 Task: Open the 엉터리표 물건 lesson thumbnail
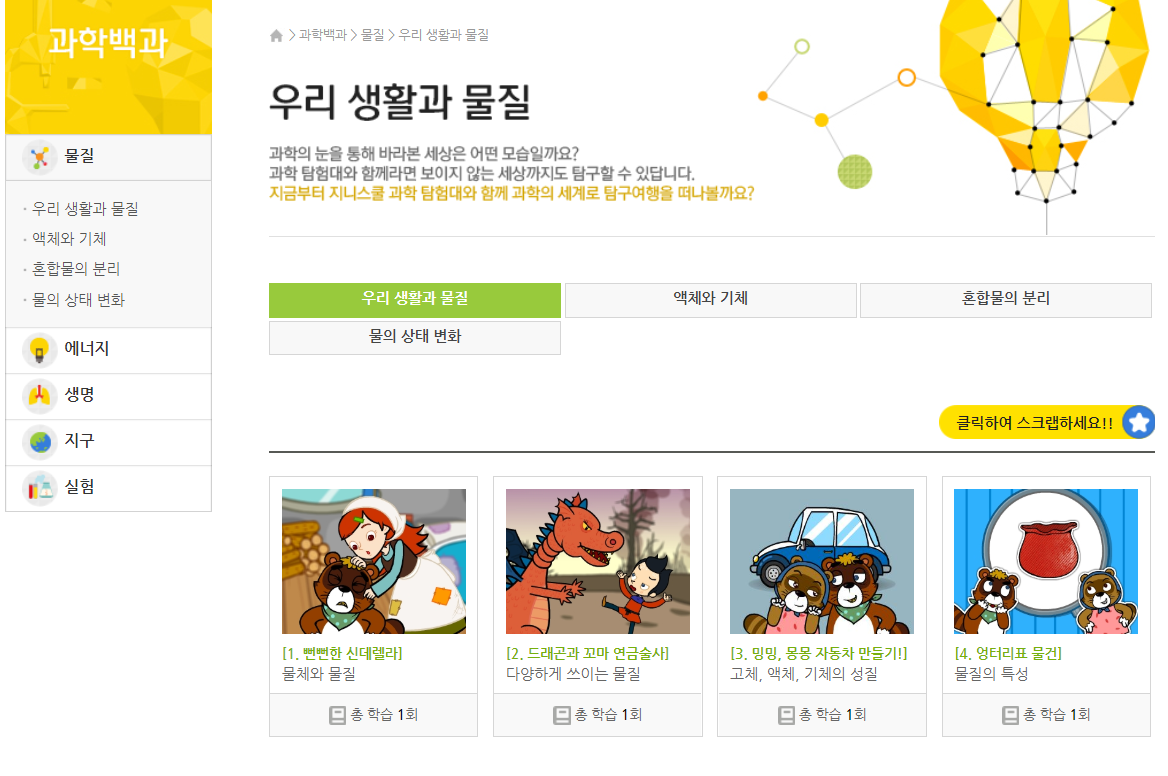pos(1046,562)
